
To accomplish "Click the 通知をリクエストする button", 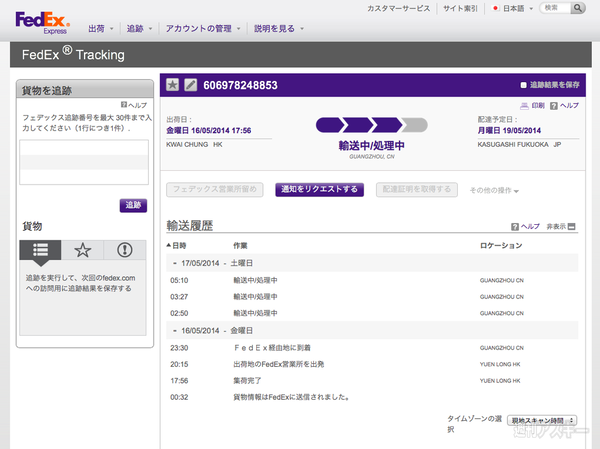I will tap(321, 190).
